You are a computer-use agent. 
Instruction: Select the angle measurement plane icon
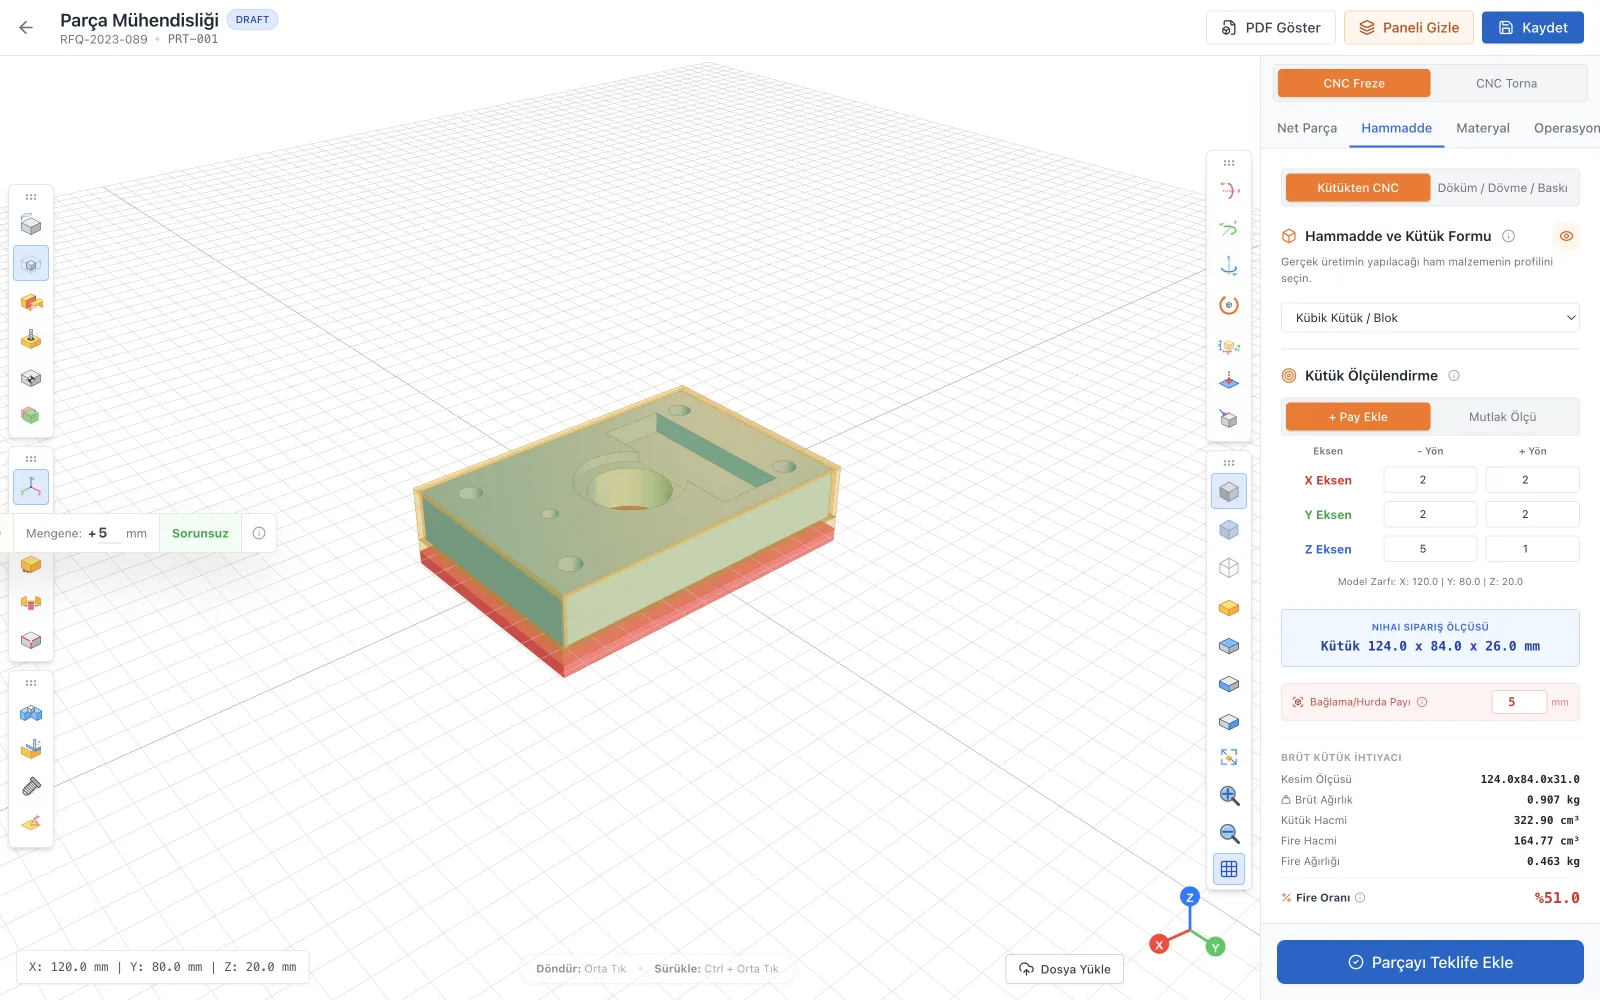point(31,824)
